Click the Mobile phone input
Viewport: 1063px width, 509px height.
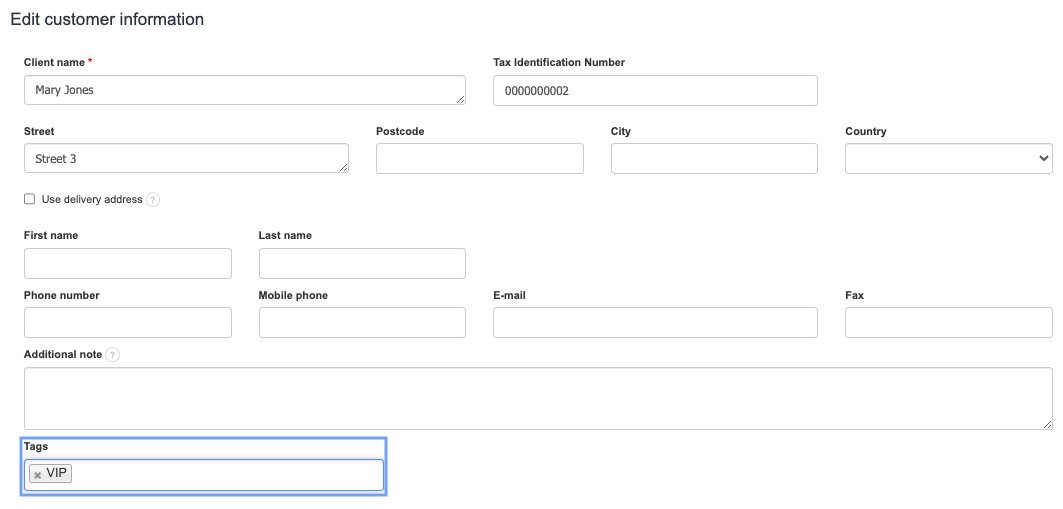tap(362, 322)
